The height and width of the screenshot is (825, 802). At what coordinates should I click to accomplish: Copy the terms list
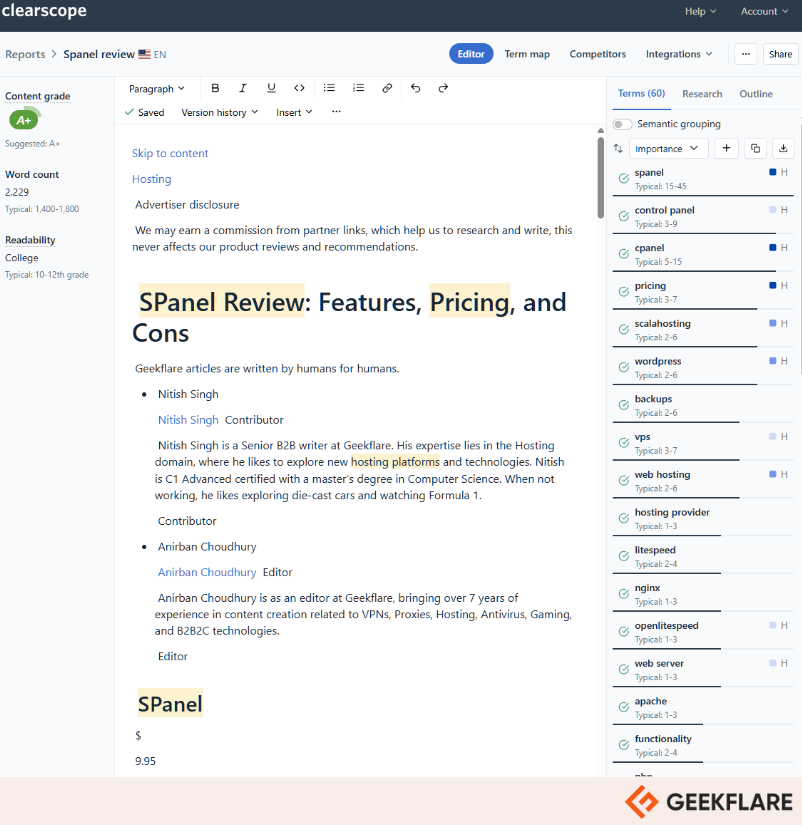coord(755,148)
